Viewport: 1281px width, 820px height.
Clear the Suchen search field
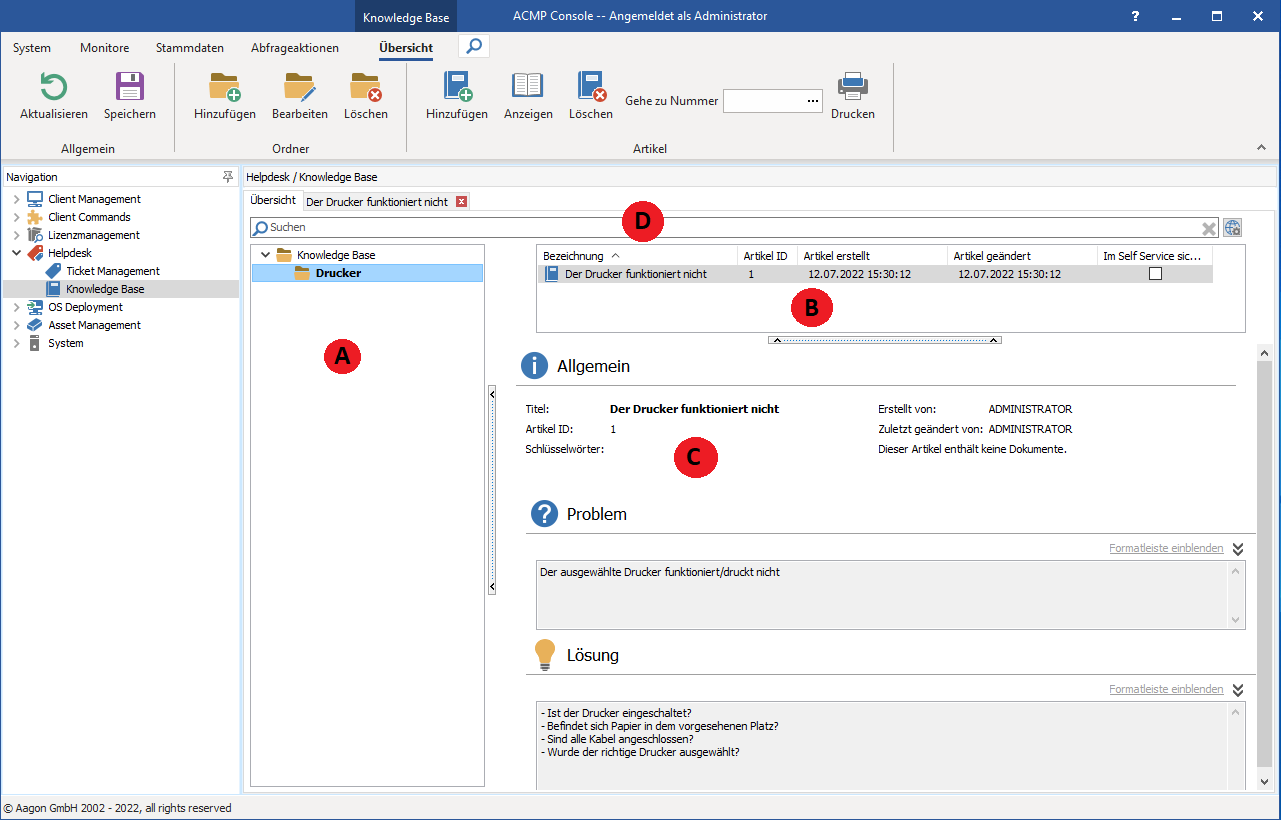point(1209,228)
